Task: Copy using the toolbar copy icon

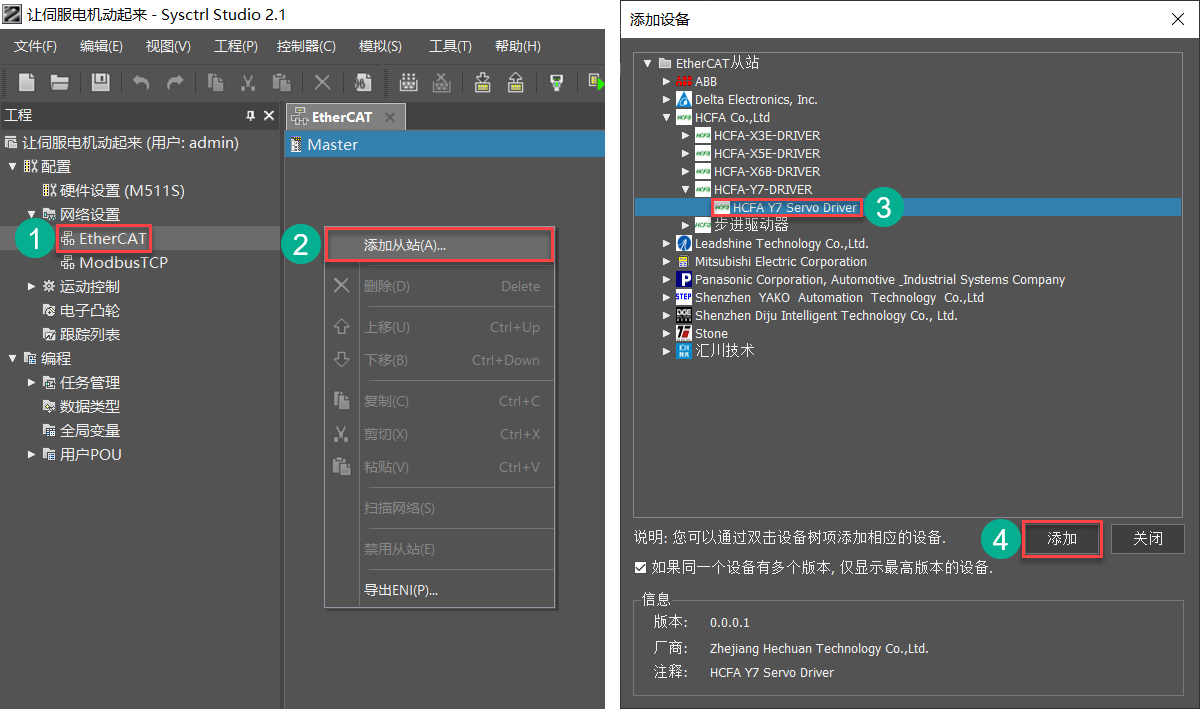Action: (x=215, y=82)
